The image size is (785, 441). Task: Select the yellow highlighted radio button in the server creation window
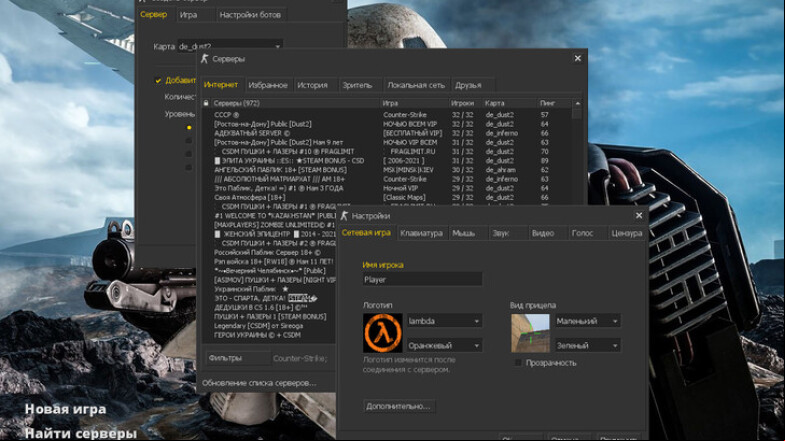189,128
